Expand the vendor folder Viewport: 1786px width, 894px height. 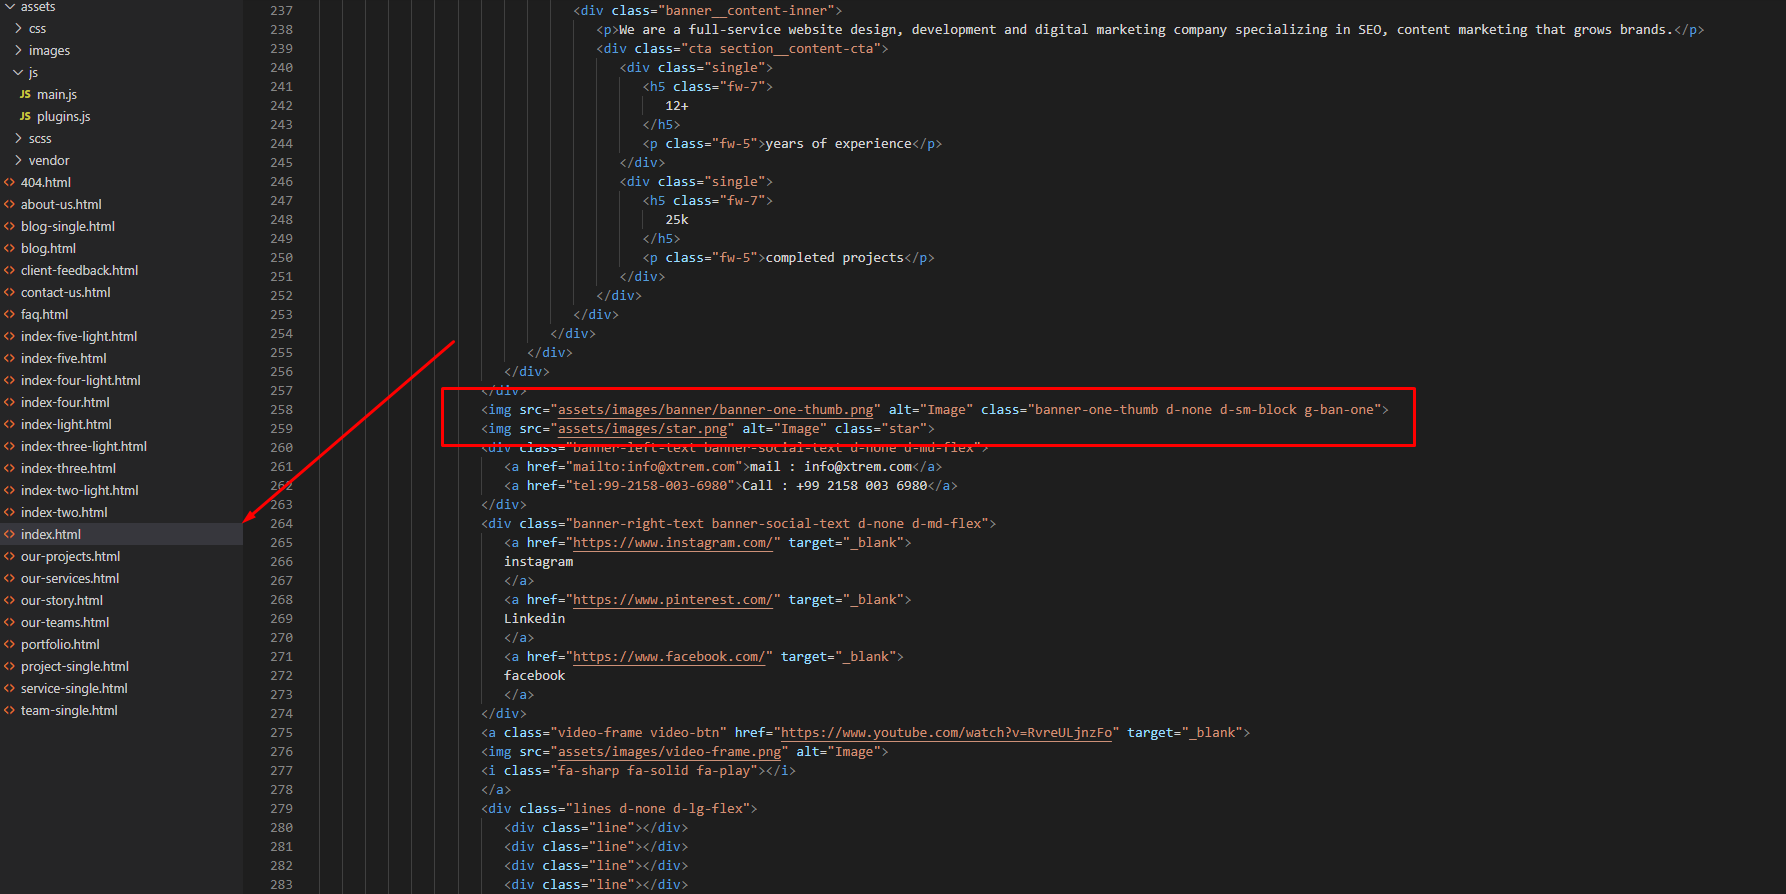[x=19, y=160]
